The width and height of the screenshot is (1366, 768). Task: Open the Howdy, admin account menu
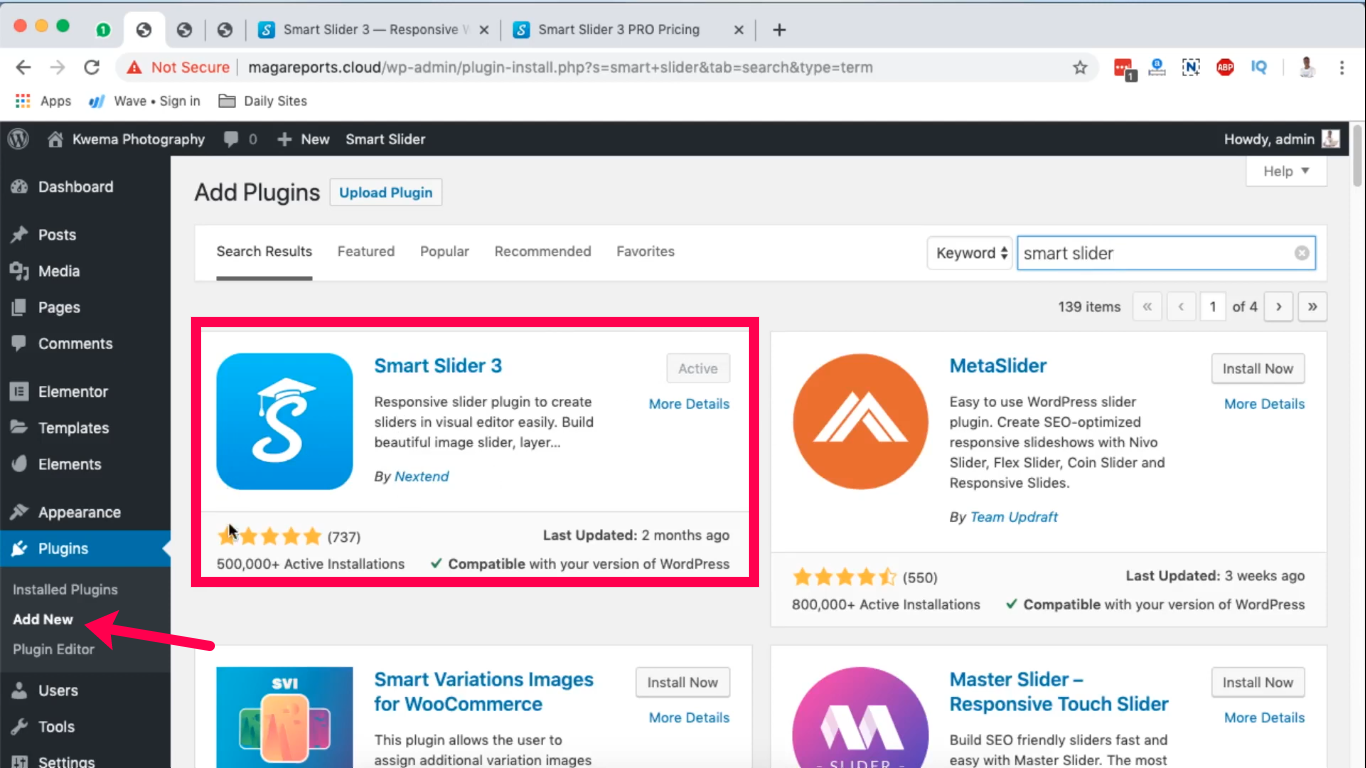[x=1282, y=139]
